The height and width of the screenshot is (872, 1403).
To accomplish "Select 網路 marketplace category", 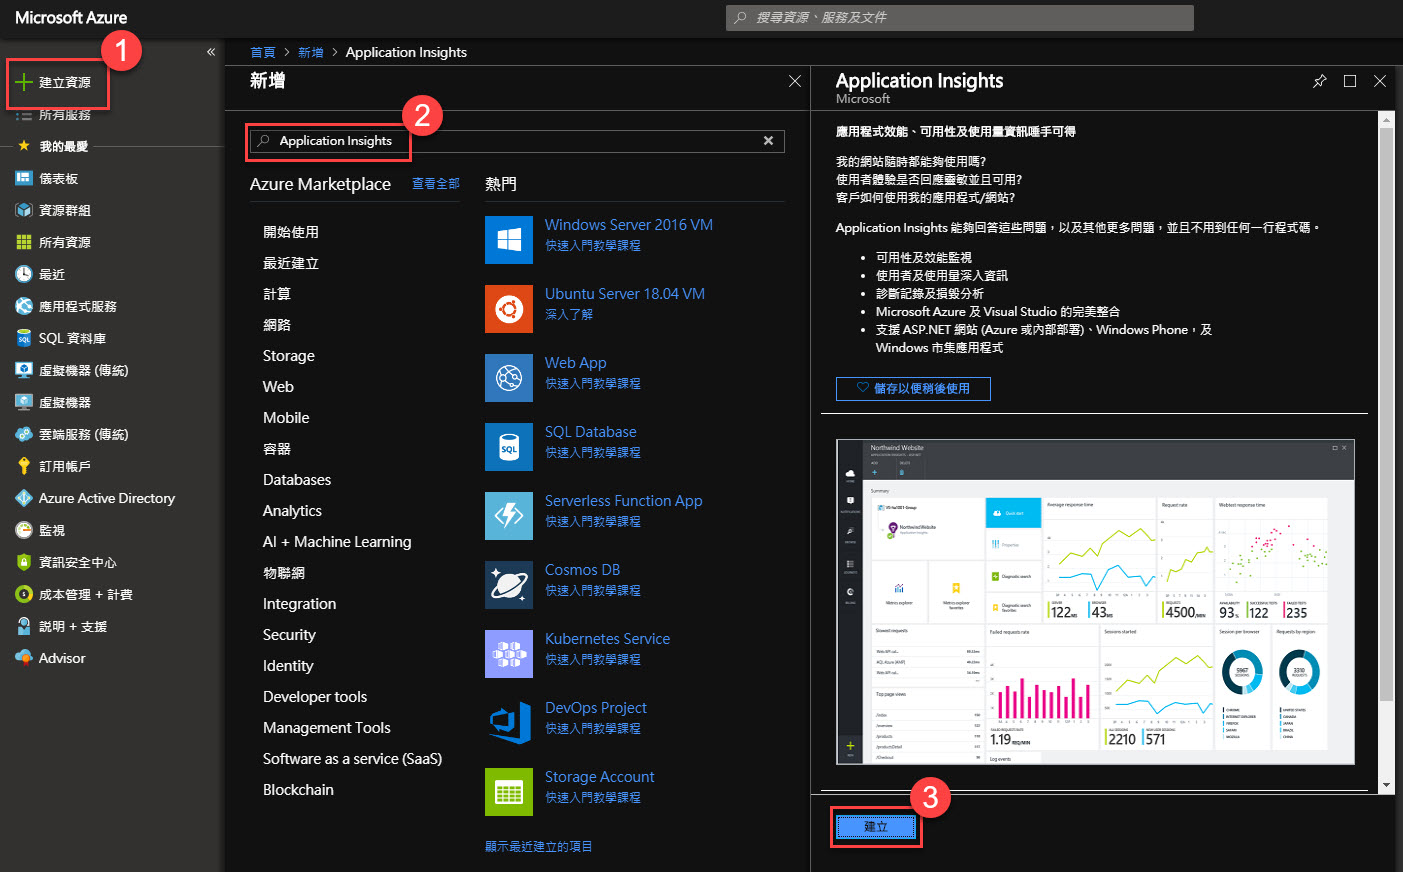I will pyautogui.click(x=277, y=325).
